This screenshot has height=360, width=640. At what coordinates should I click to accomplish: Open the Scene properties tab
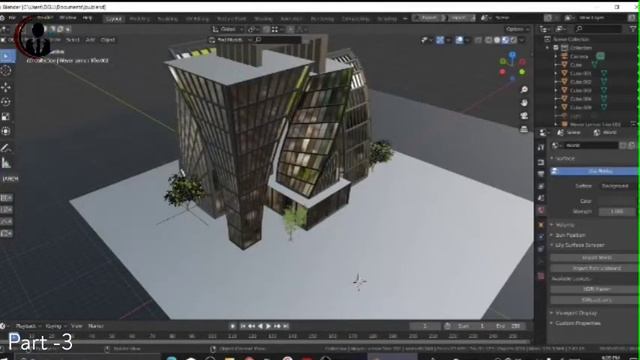[x=541, y=198]
